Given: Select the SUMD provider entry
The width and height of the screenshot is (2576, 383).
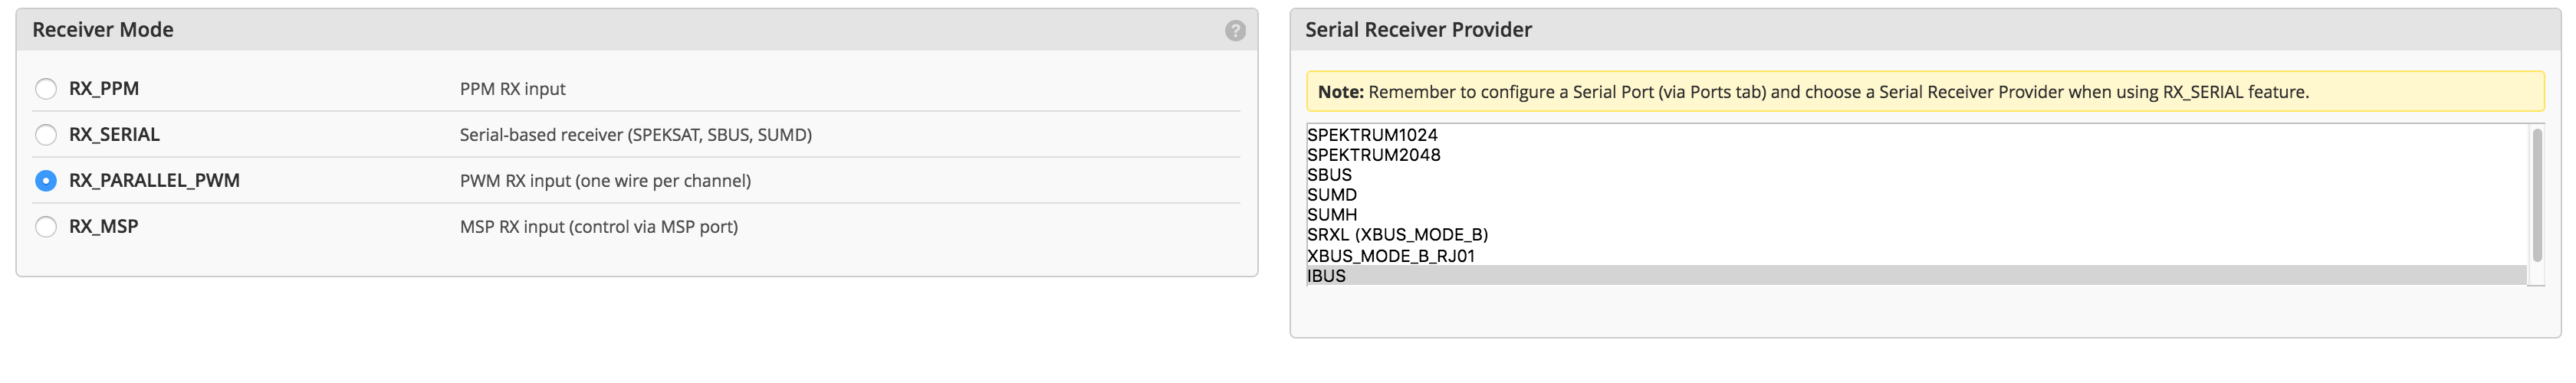Looking at the screenshot, I should (1331, 195).
